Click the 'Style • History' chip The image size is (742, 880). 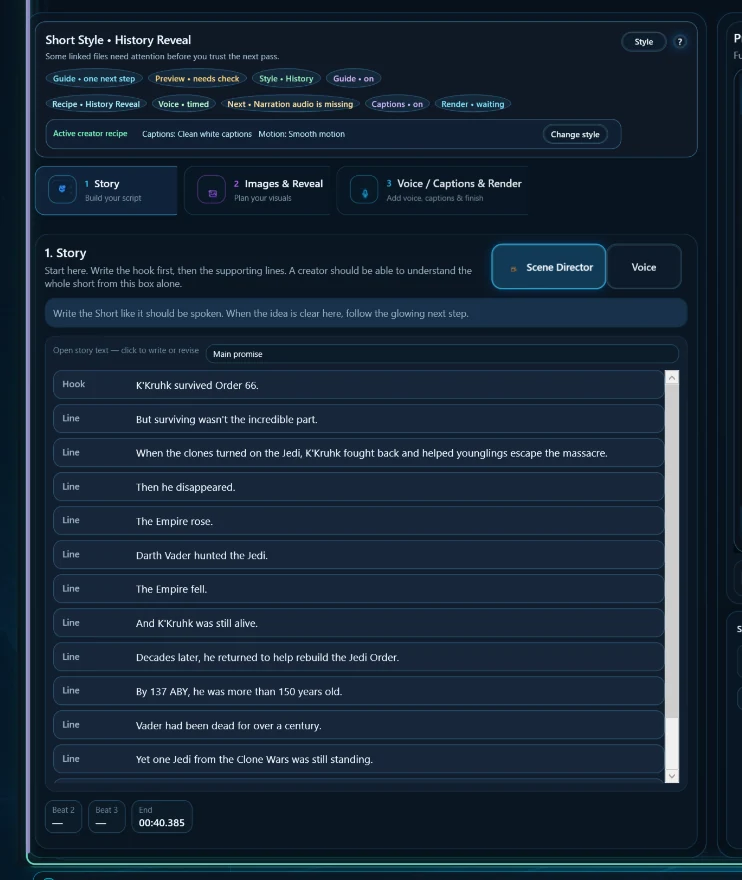(286, 79)
